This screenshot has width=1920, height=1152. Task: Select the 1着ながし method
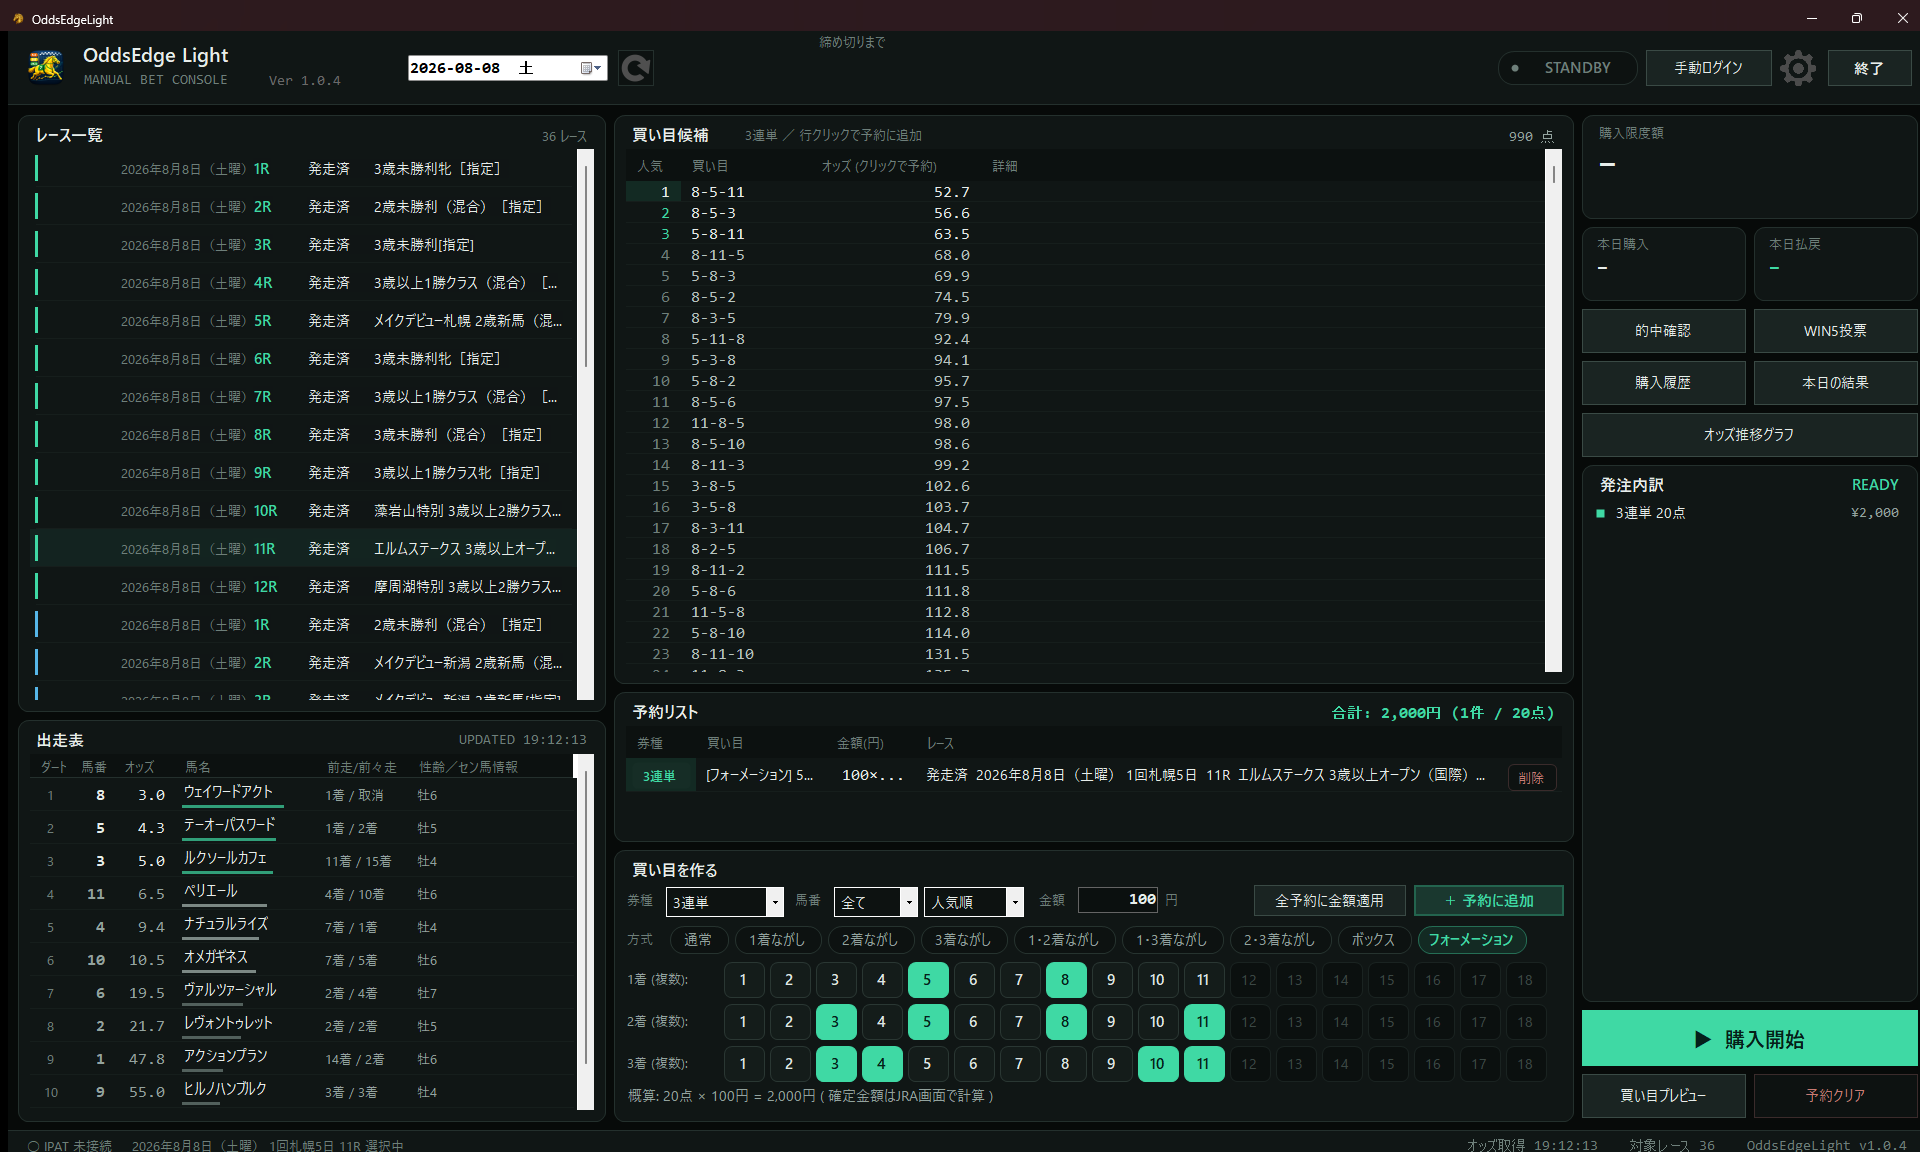(777, 939)
